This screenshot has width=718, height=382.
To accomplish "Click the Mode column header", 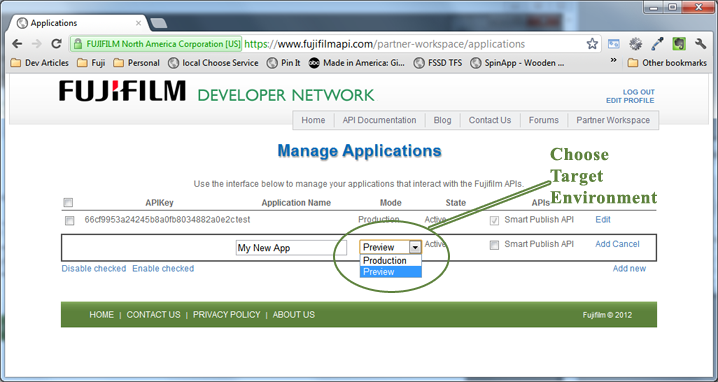I will coord(391,202).
